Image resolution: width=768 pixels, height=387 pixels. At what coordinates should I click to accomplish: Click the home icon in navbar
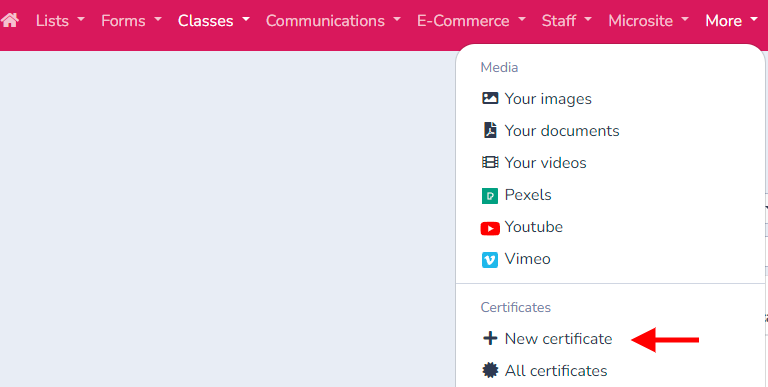pos(10,21)
